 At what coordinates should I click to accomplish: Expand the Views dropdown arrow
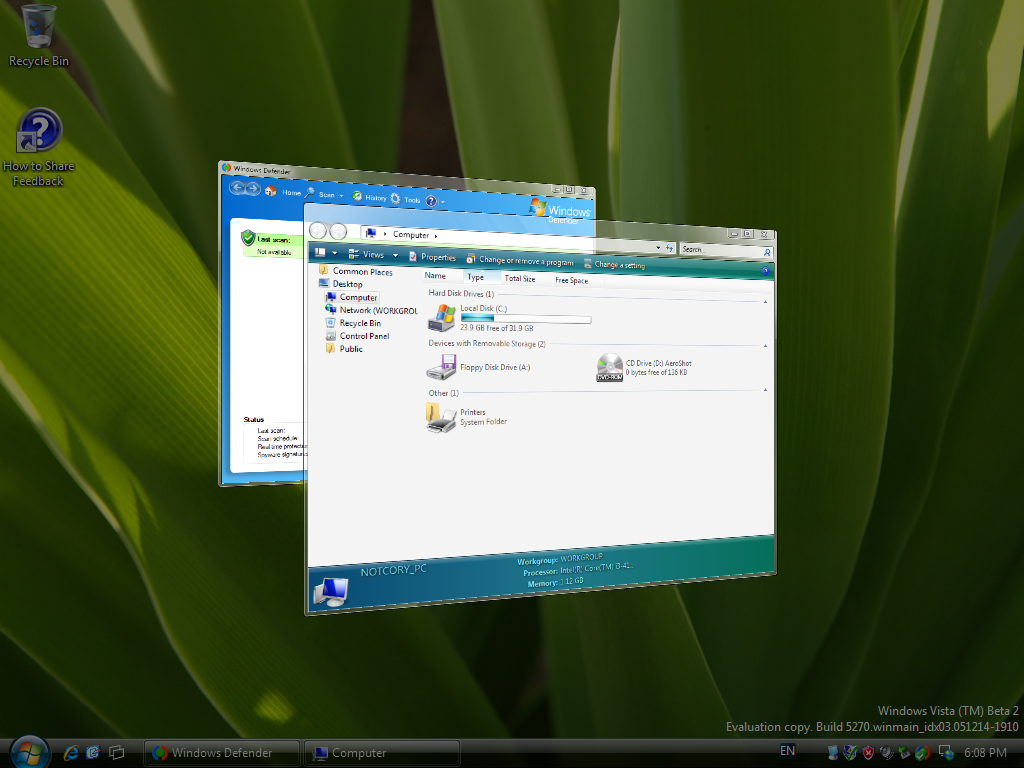click(395, 255)
